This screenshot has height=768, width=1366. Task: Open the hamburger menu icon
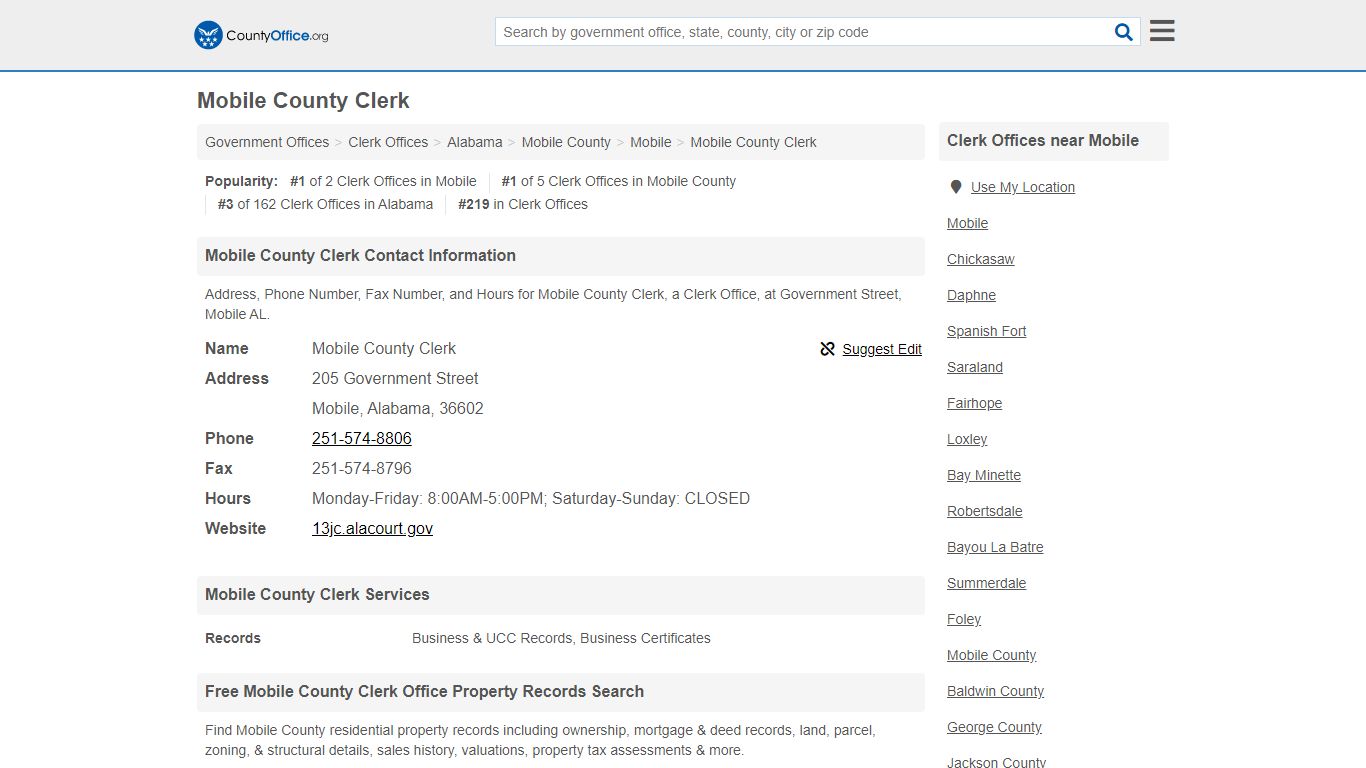click(1162, 31)
